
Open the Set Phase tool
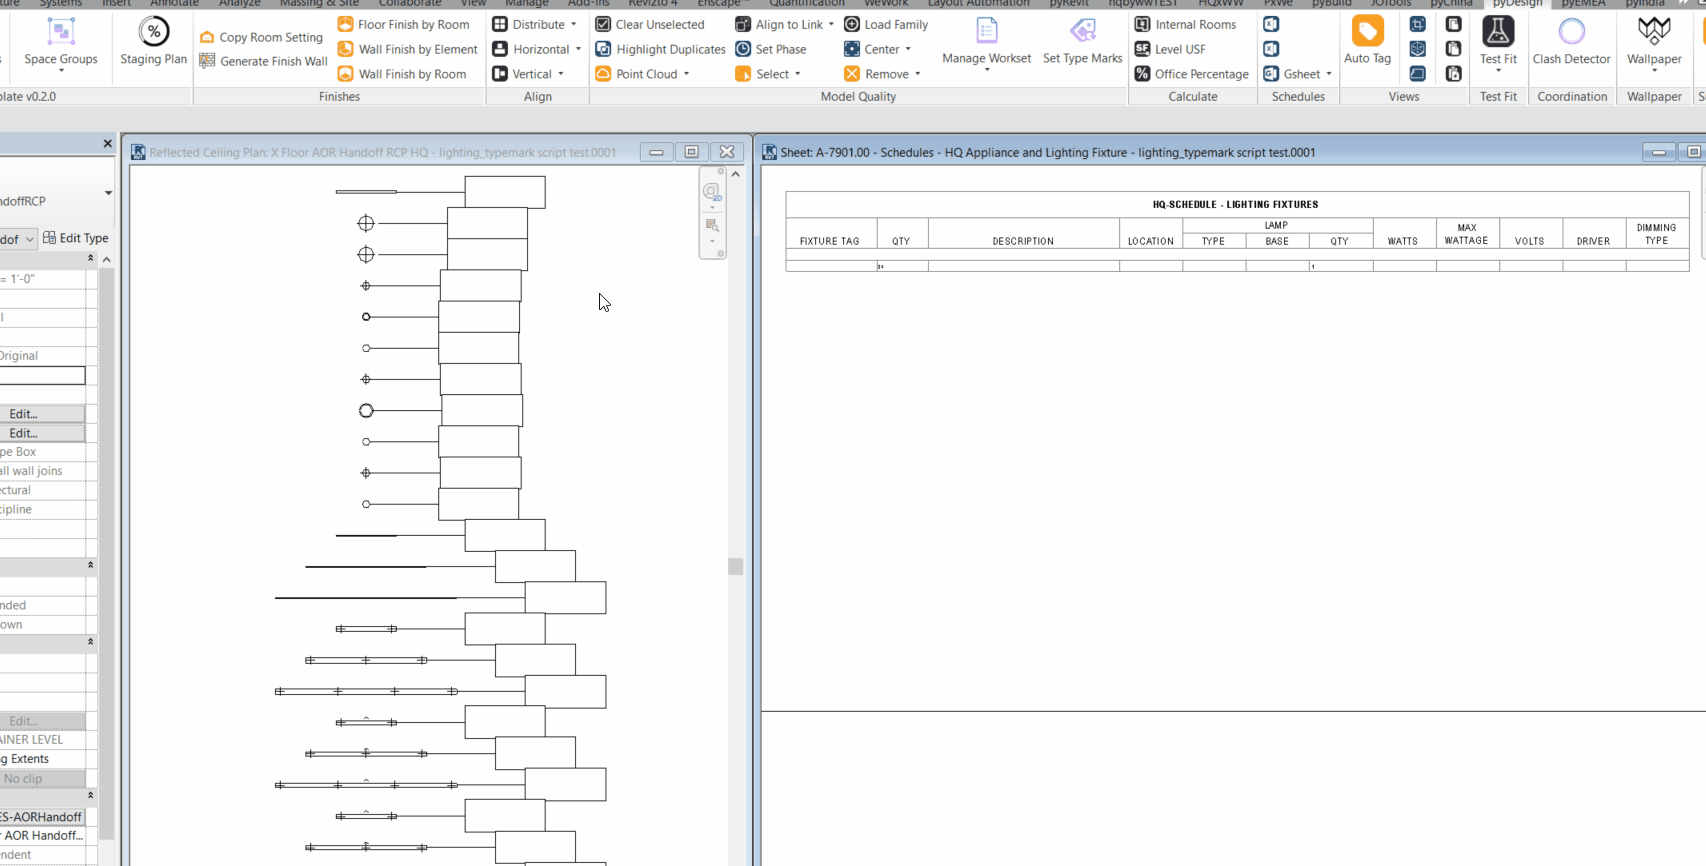tap(771, 49)
